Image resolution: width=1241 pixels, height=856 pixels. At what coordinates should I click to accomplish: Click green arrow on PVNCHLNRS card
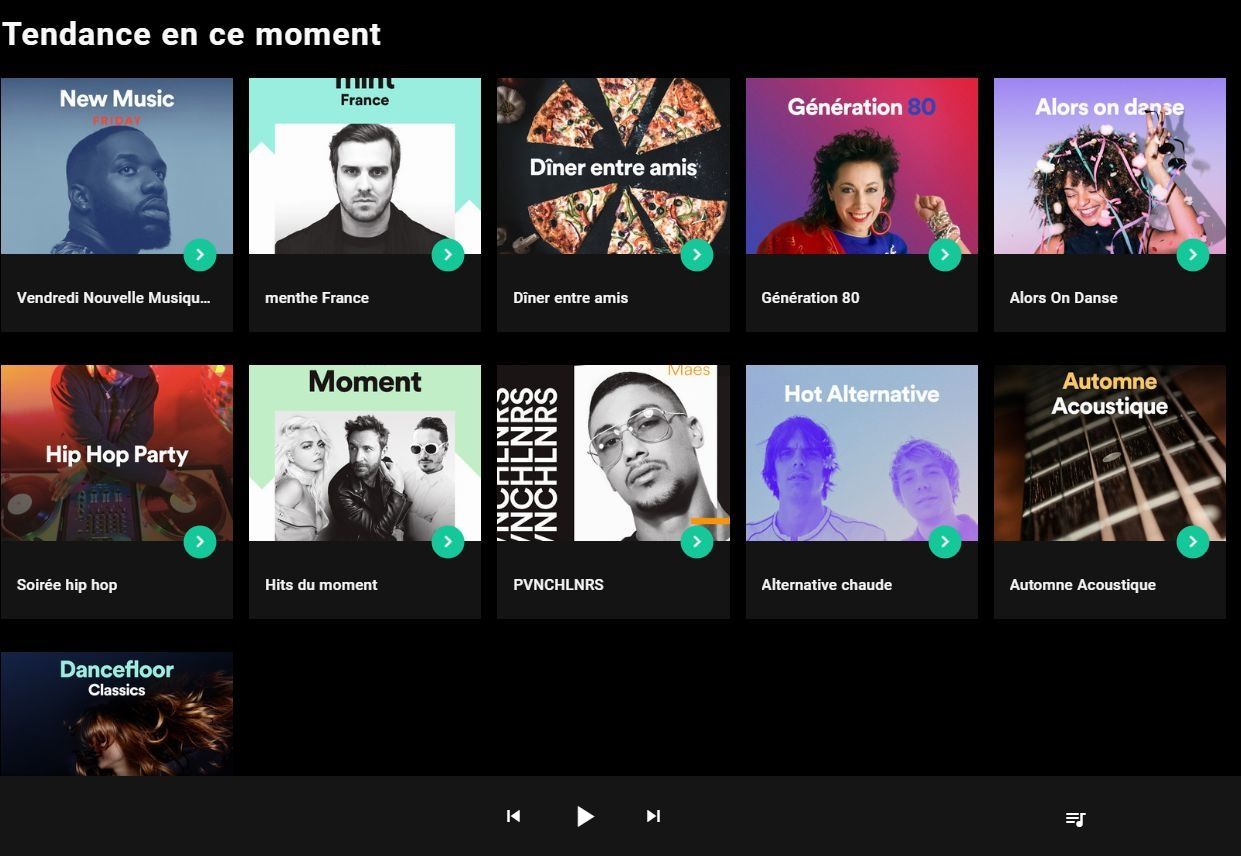tap(697, 542)
